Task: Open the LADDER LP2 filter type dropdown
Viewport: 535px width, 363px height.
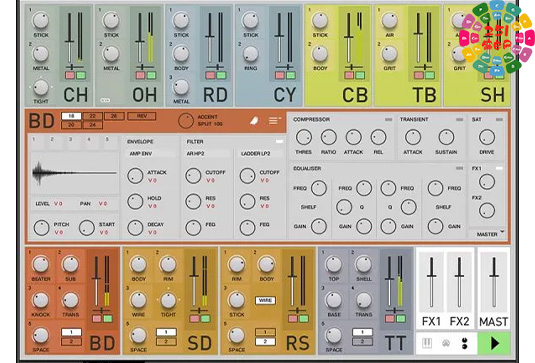Action: tap(260, 154)
